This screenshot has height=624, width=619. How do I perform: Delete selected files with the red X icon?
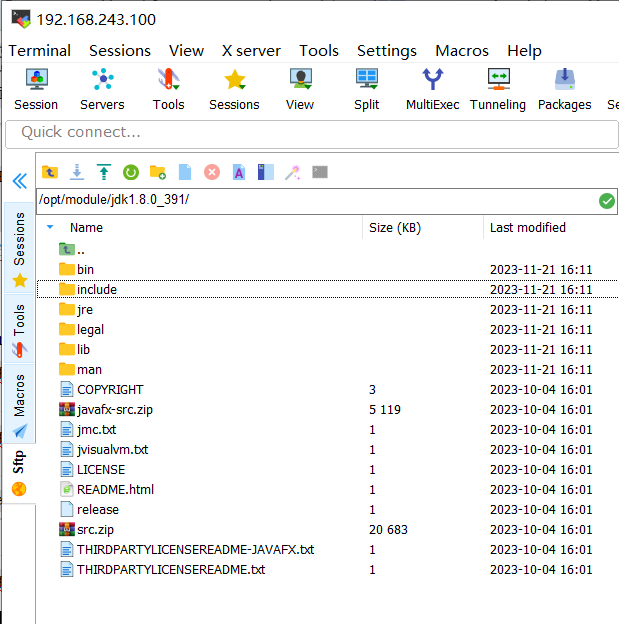(x=212, y=172)
